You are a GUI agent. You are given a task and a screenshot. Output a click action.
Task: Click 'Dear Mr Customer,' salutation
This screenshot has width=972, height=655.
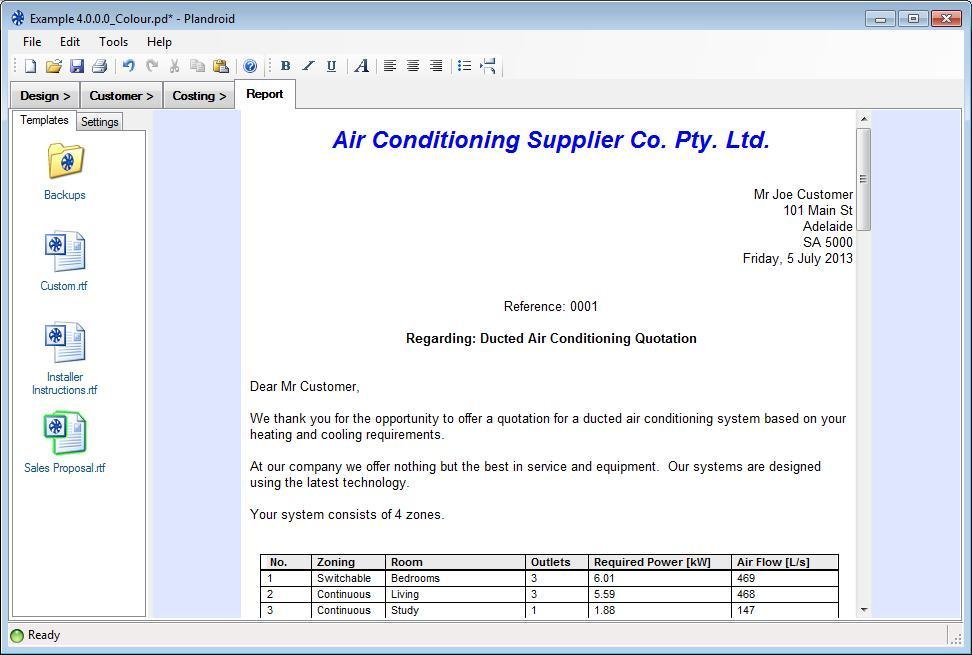coord(304,387)
